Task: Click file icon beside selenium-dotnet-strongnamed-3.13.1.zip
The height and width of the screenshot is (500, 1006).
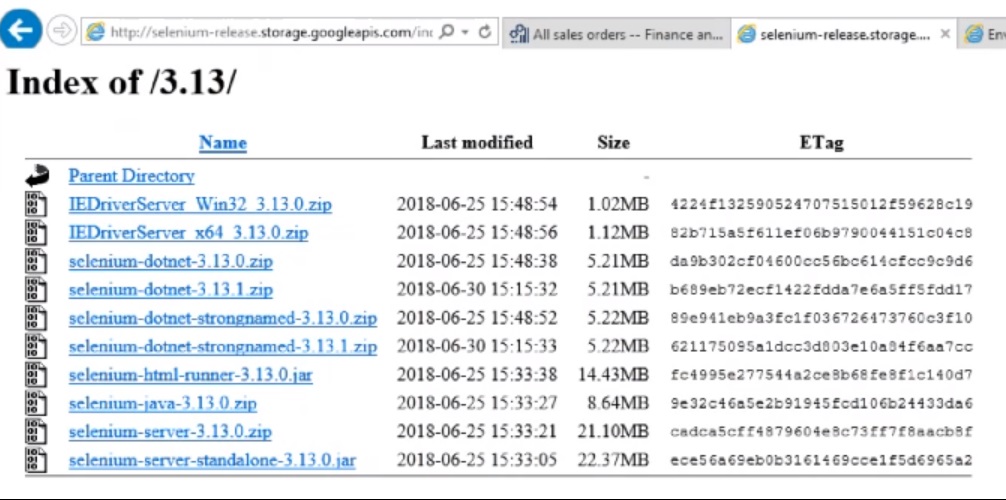Action: point(36,346)
